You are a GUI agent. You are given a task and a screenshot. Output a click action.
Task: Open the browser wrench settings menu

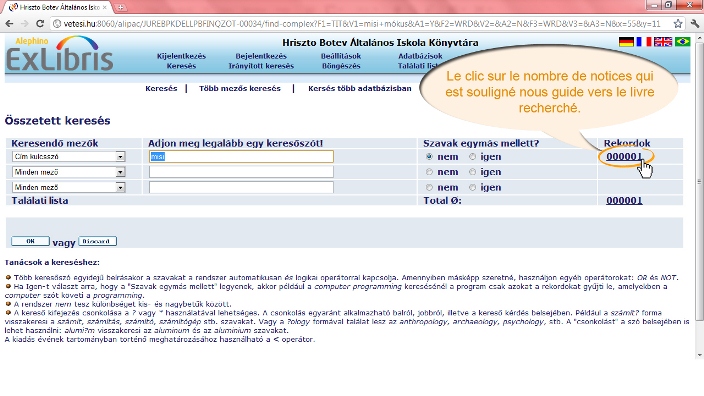pyautogui.click(x=695, y=24)
